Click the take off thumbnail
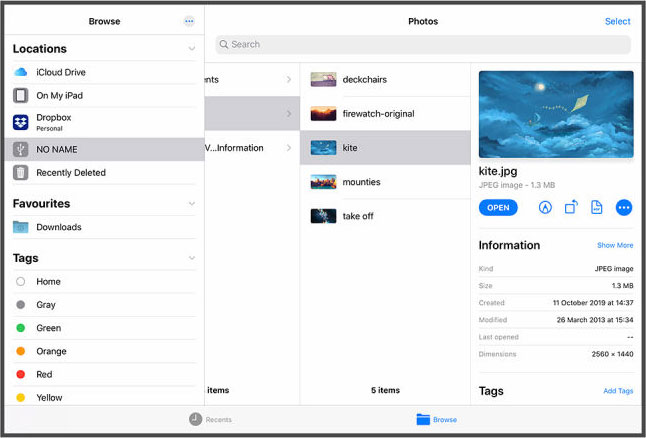 tap(323, 216)
